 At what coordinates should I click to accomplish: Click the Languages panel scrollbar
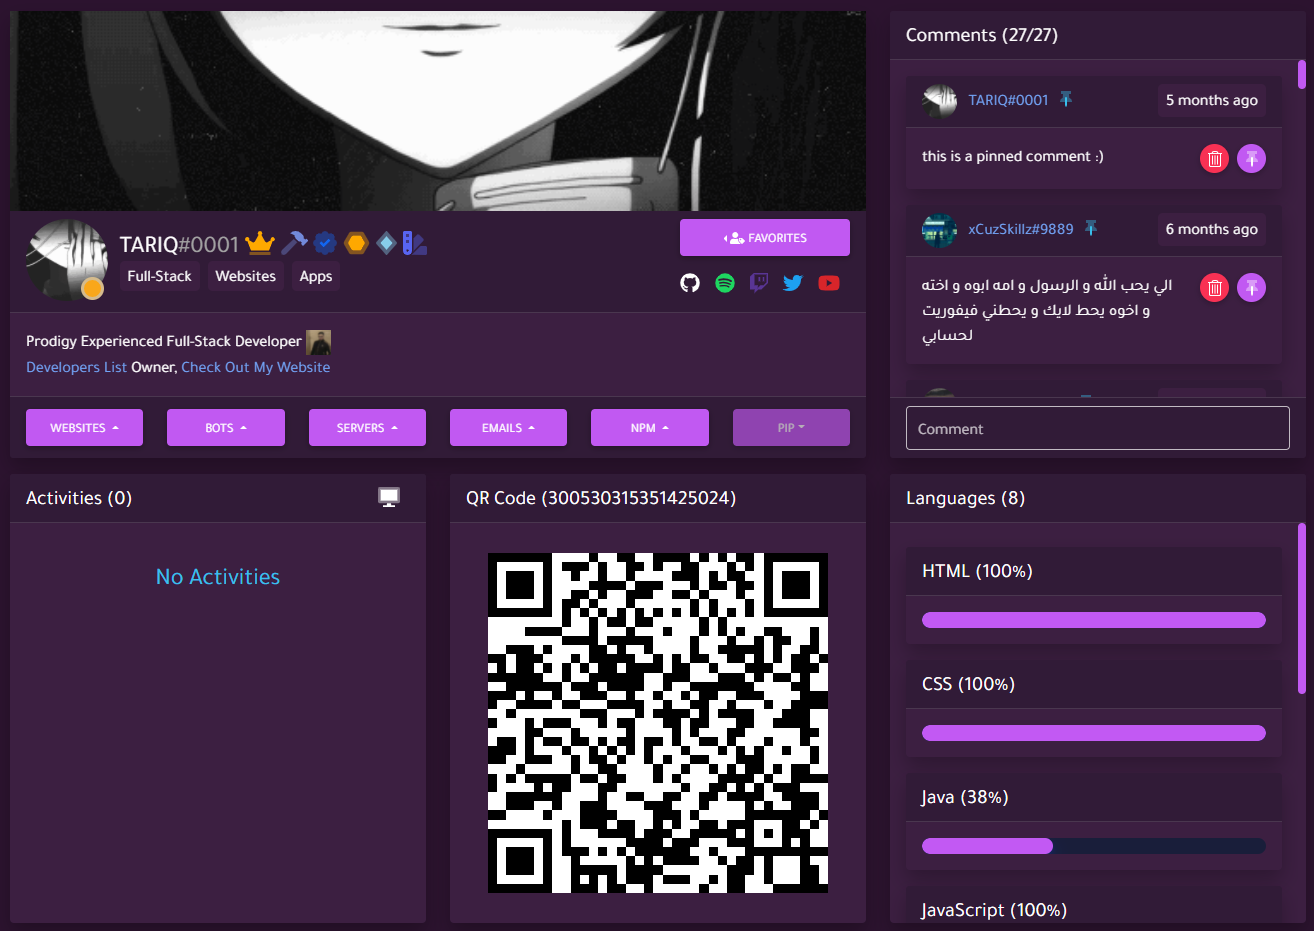pyautogui.click(x=1302, y=608)
